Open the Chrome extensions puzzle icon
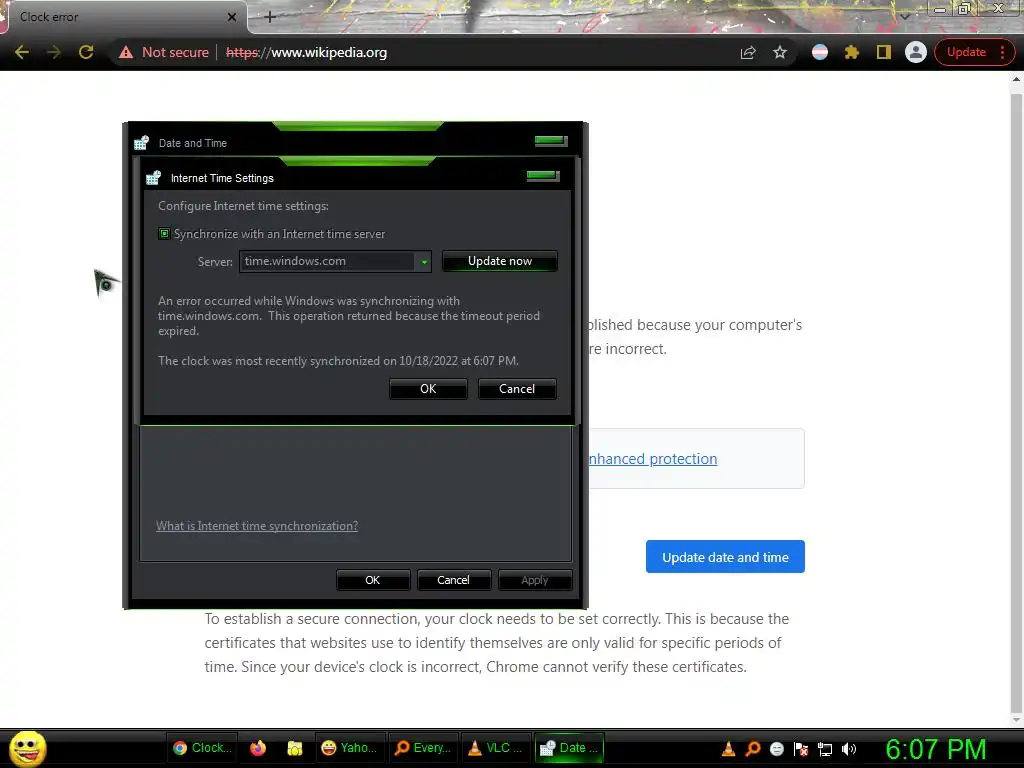This screenshot has height=768, width=1024. (852, 52)
